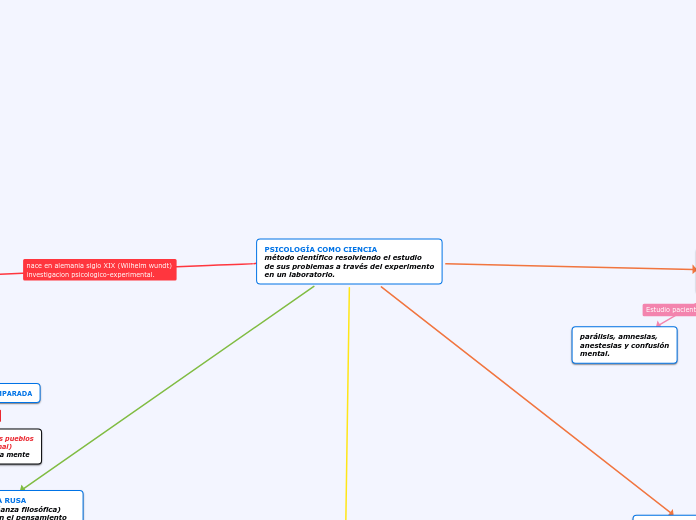Screen dimensions: 696x520
Task: Select the 'RUSA' node at bottom left
Action: click(41, 505)
